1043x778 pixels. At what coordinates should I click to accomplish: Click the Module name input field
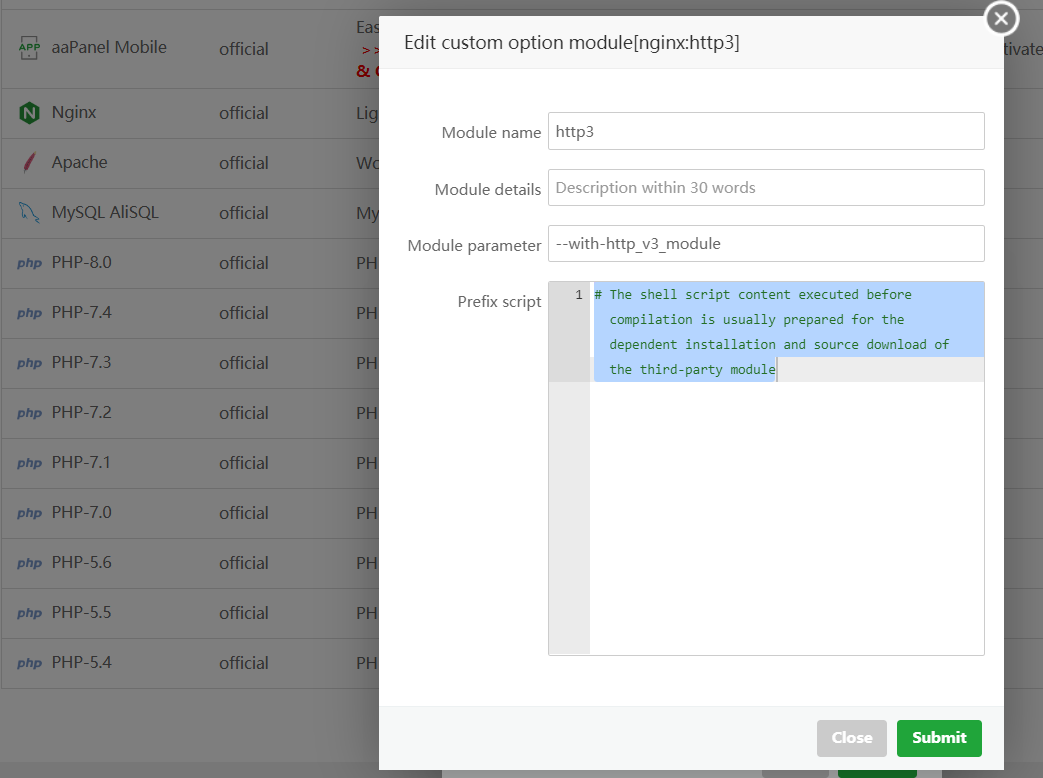pyautogui.click(x=766, y=131)
